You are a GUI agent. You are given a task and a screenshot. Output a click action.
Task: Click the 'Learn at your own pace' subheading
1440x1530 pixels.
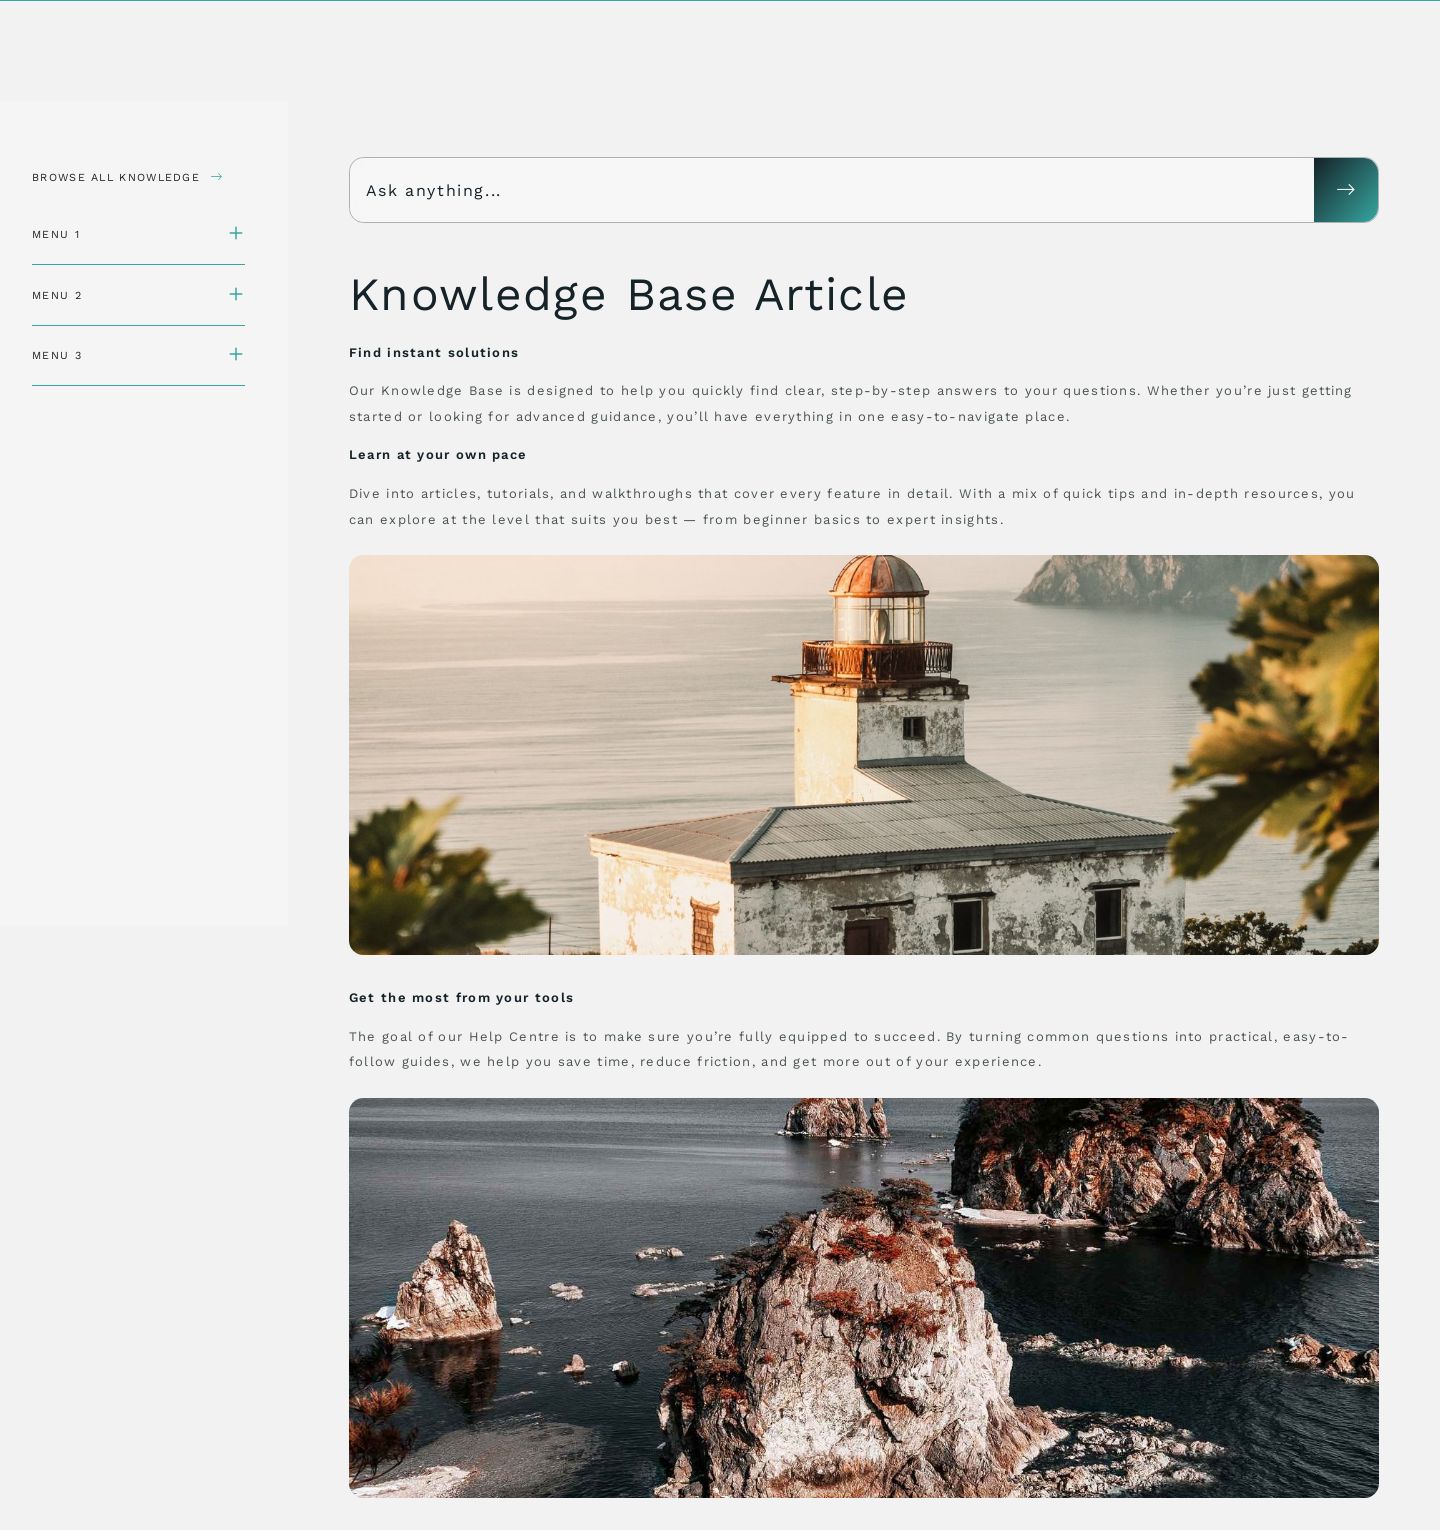437,455
